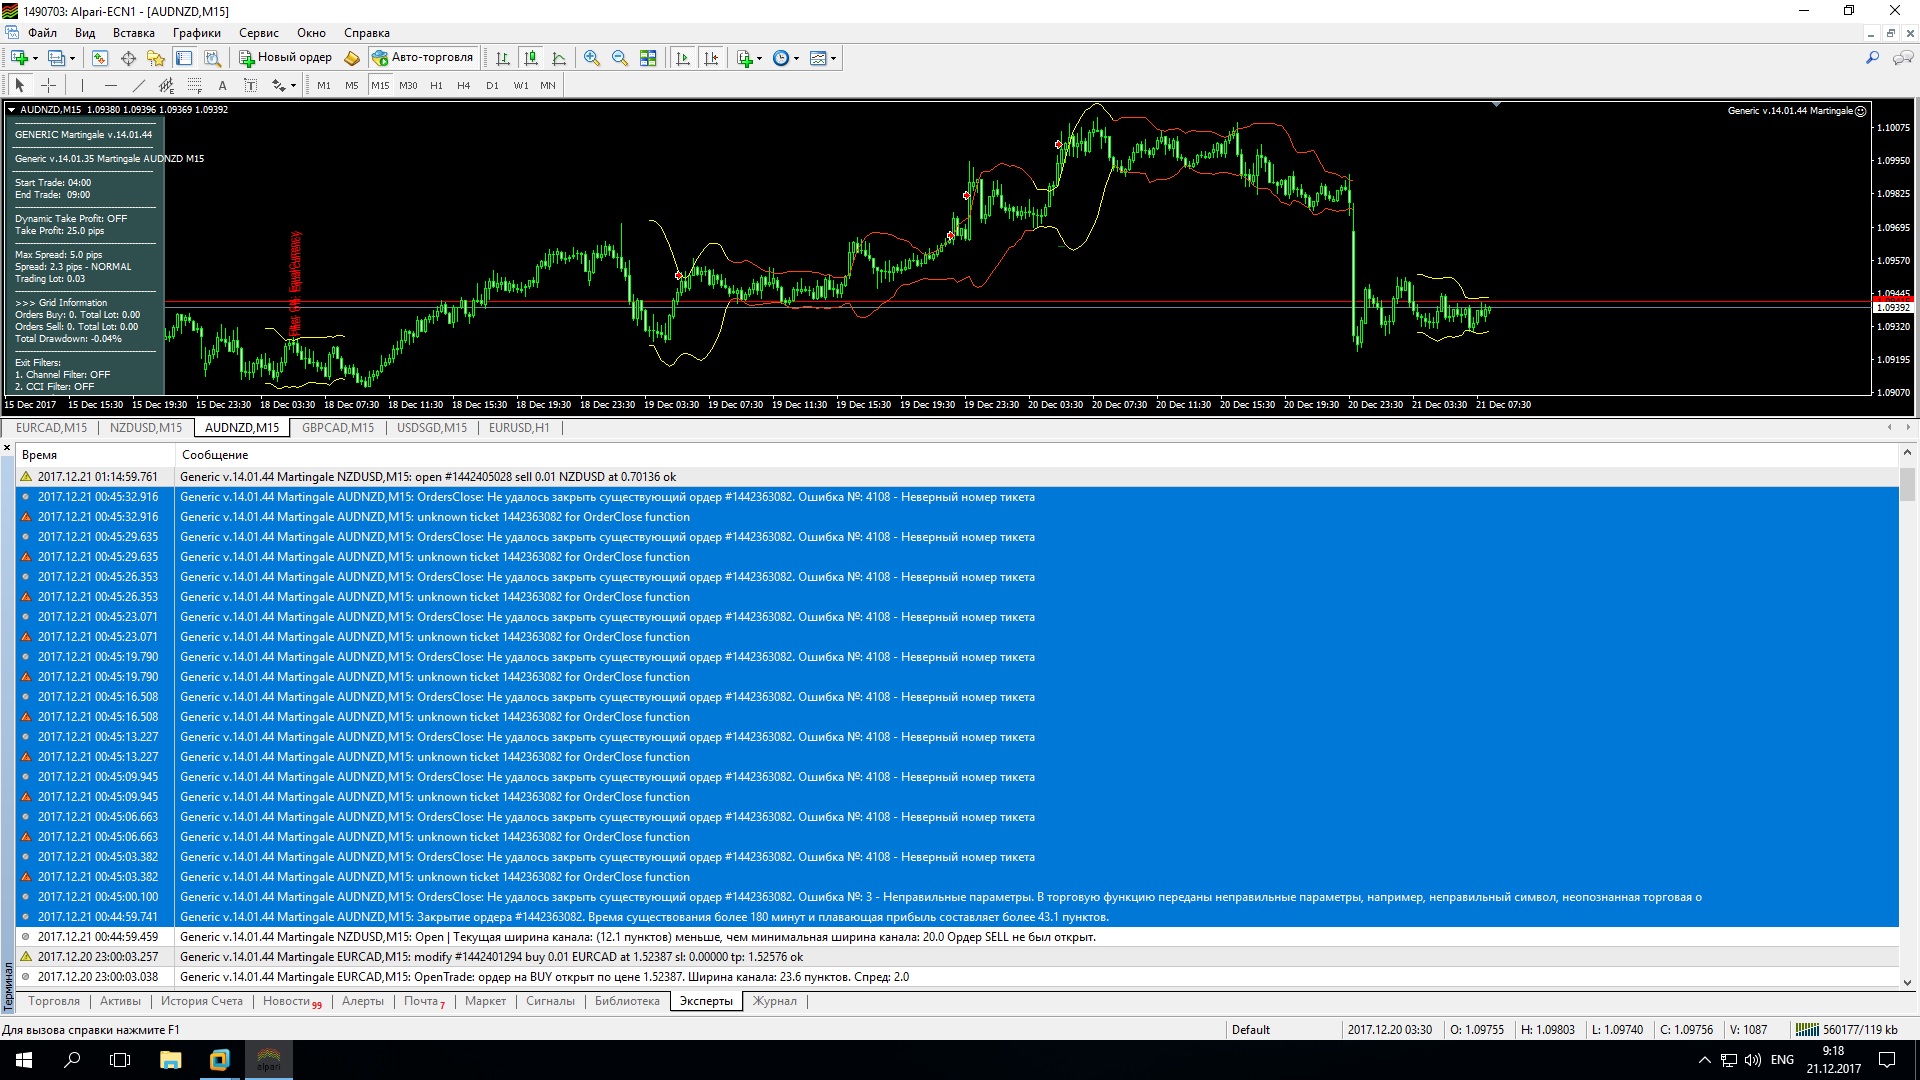Switch timeframe to D1

(x=492, y=85)
